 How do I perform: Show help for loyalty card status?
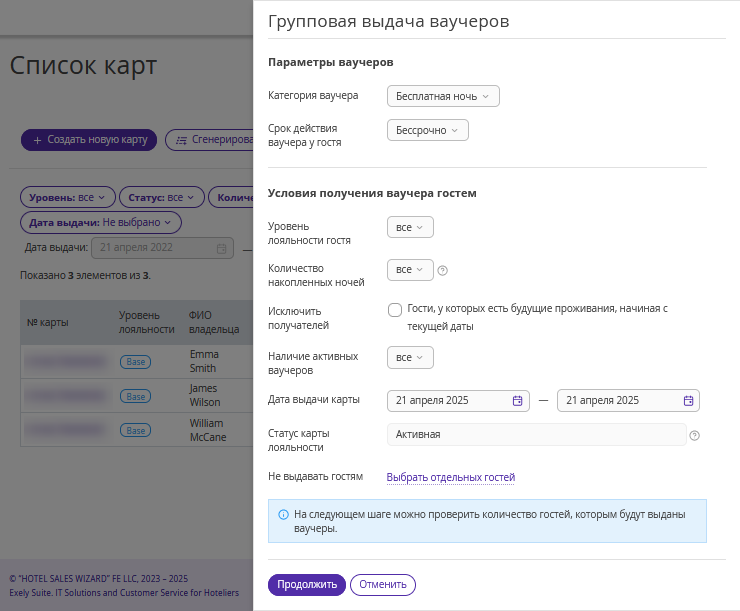coord(694,435)
